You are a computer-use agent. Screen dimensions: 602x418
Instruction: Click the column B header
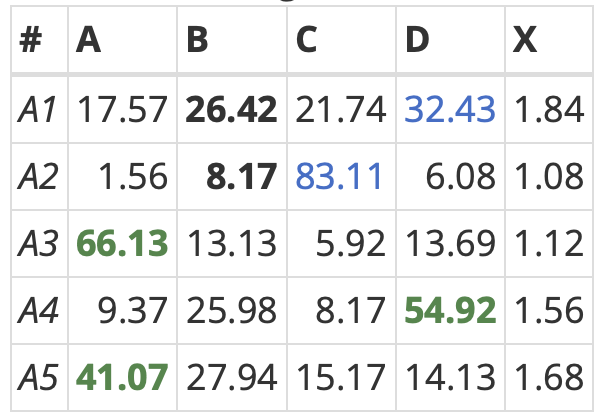[x=197, y=40]
